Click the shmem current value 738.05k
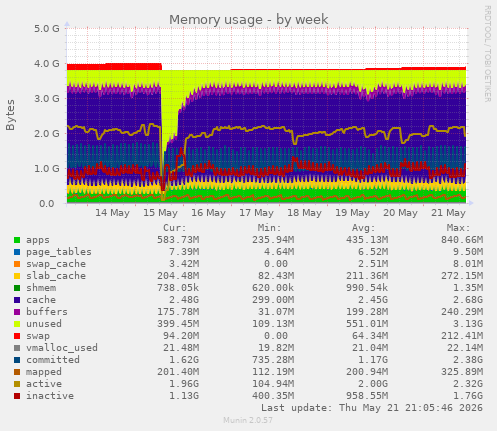 pyautogui.click(x=178, y=288)
